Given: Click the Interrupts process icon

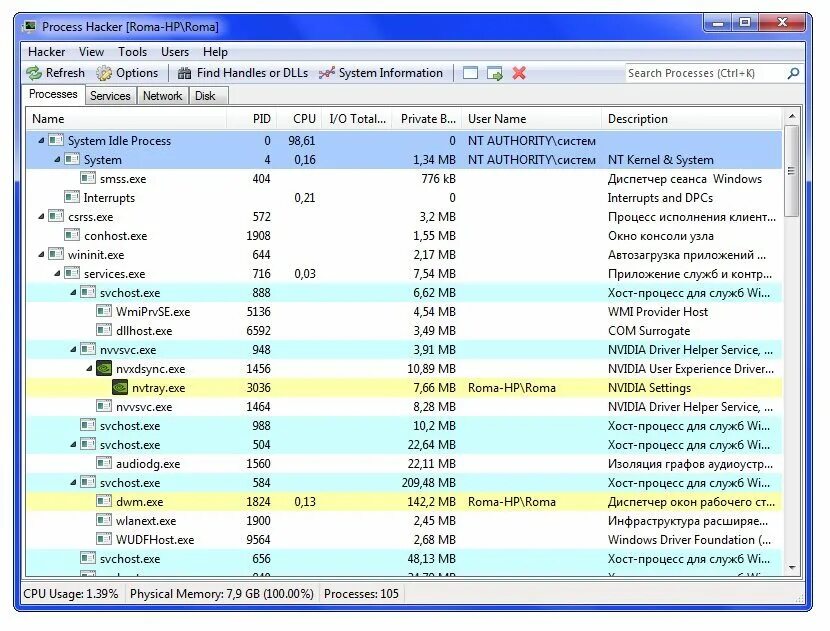Looking at the screenshot, I should tap(72, 197).
